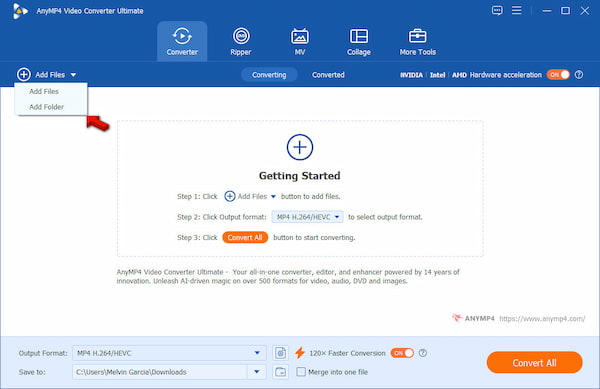Click the lightning bolt faster conversion icon
600x389 pixels.
[x=300, y=353]
